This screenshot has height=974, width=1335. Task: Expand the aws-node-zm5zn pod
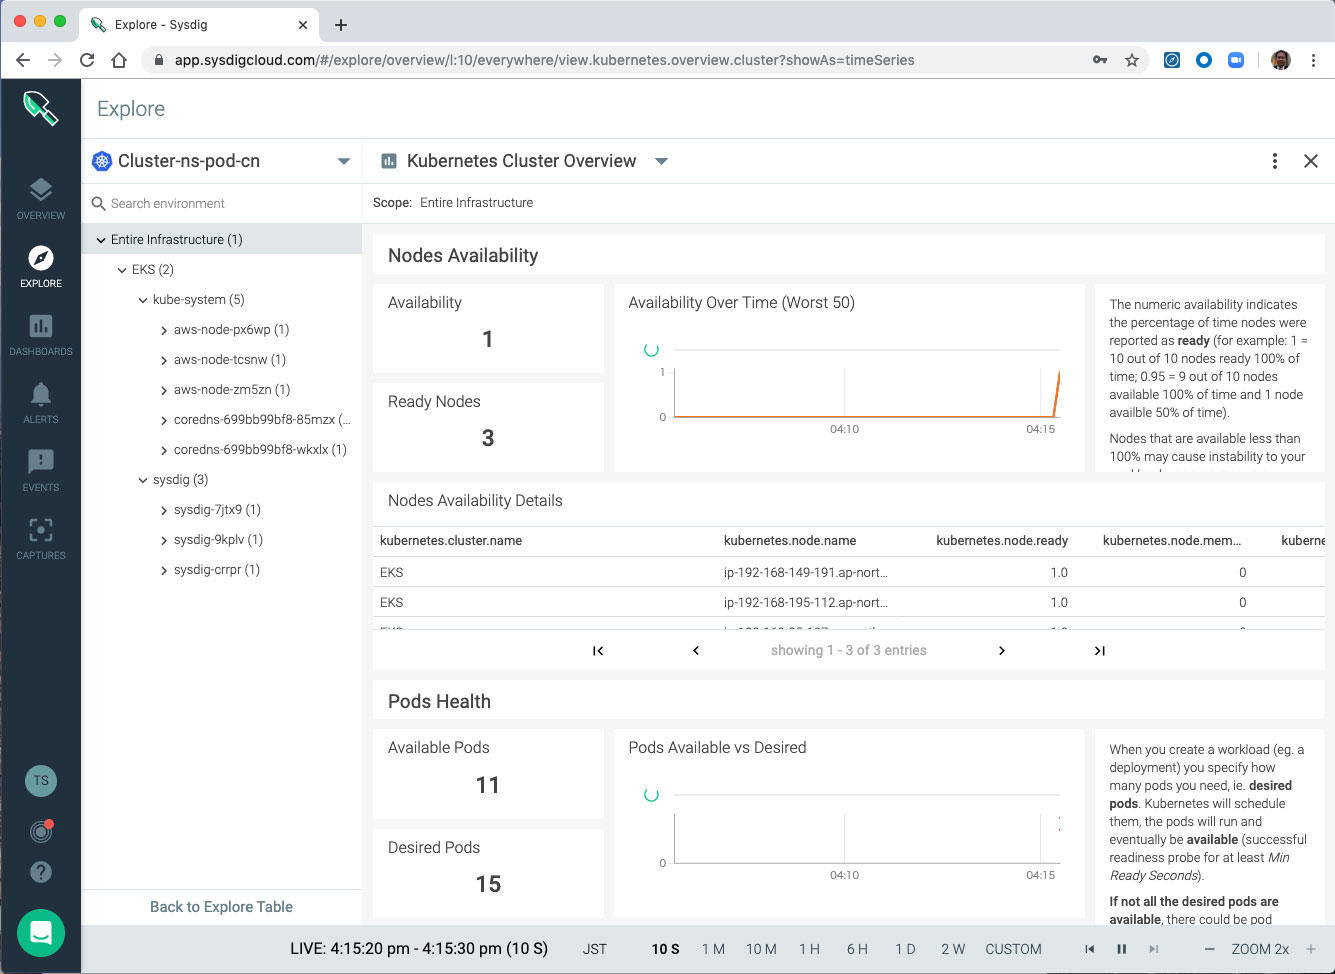click(x=164, y=390)
